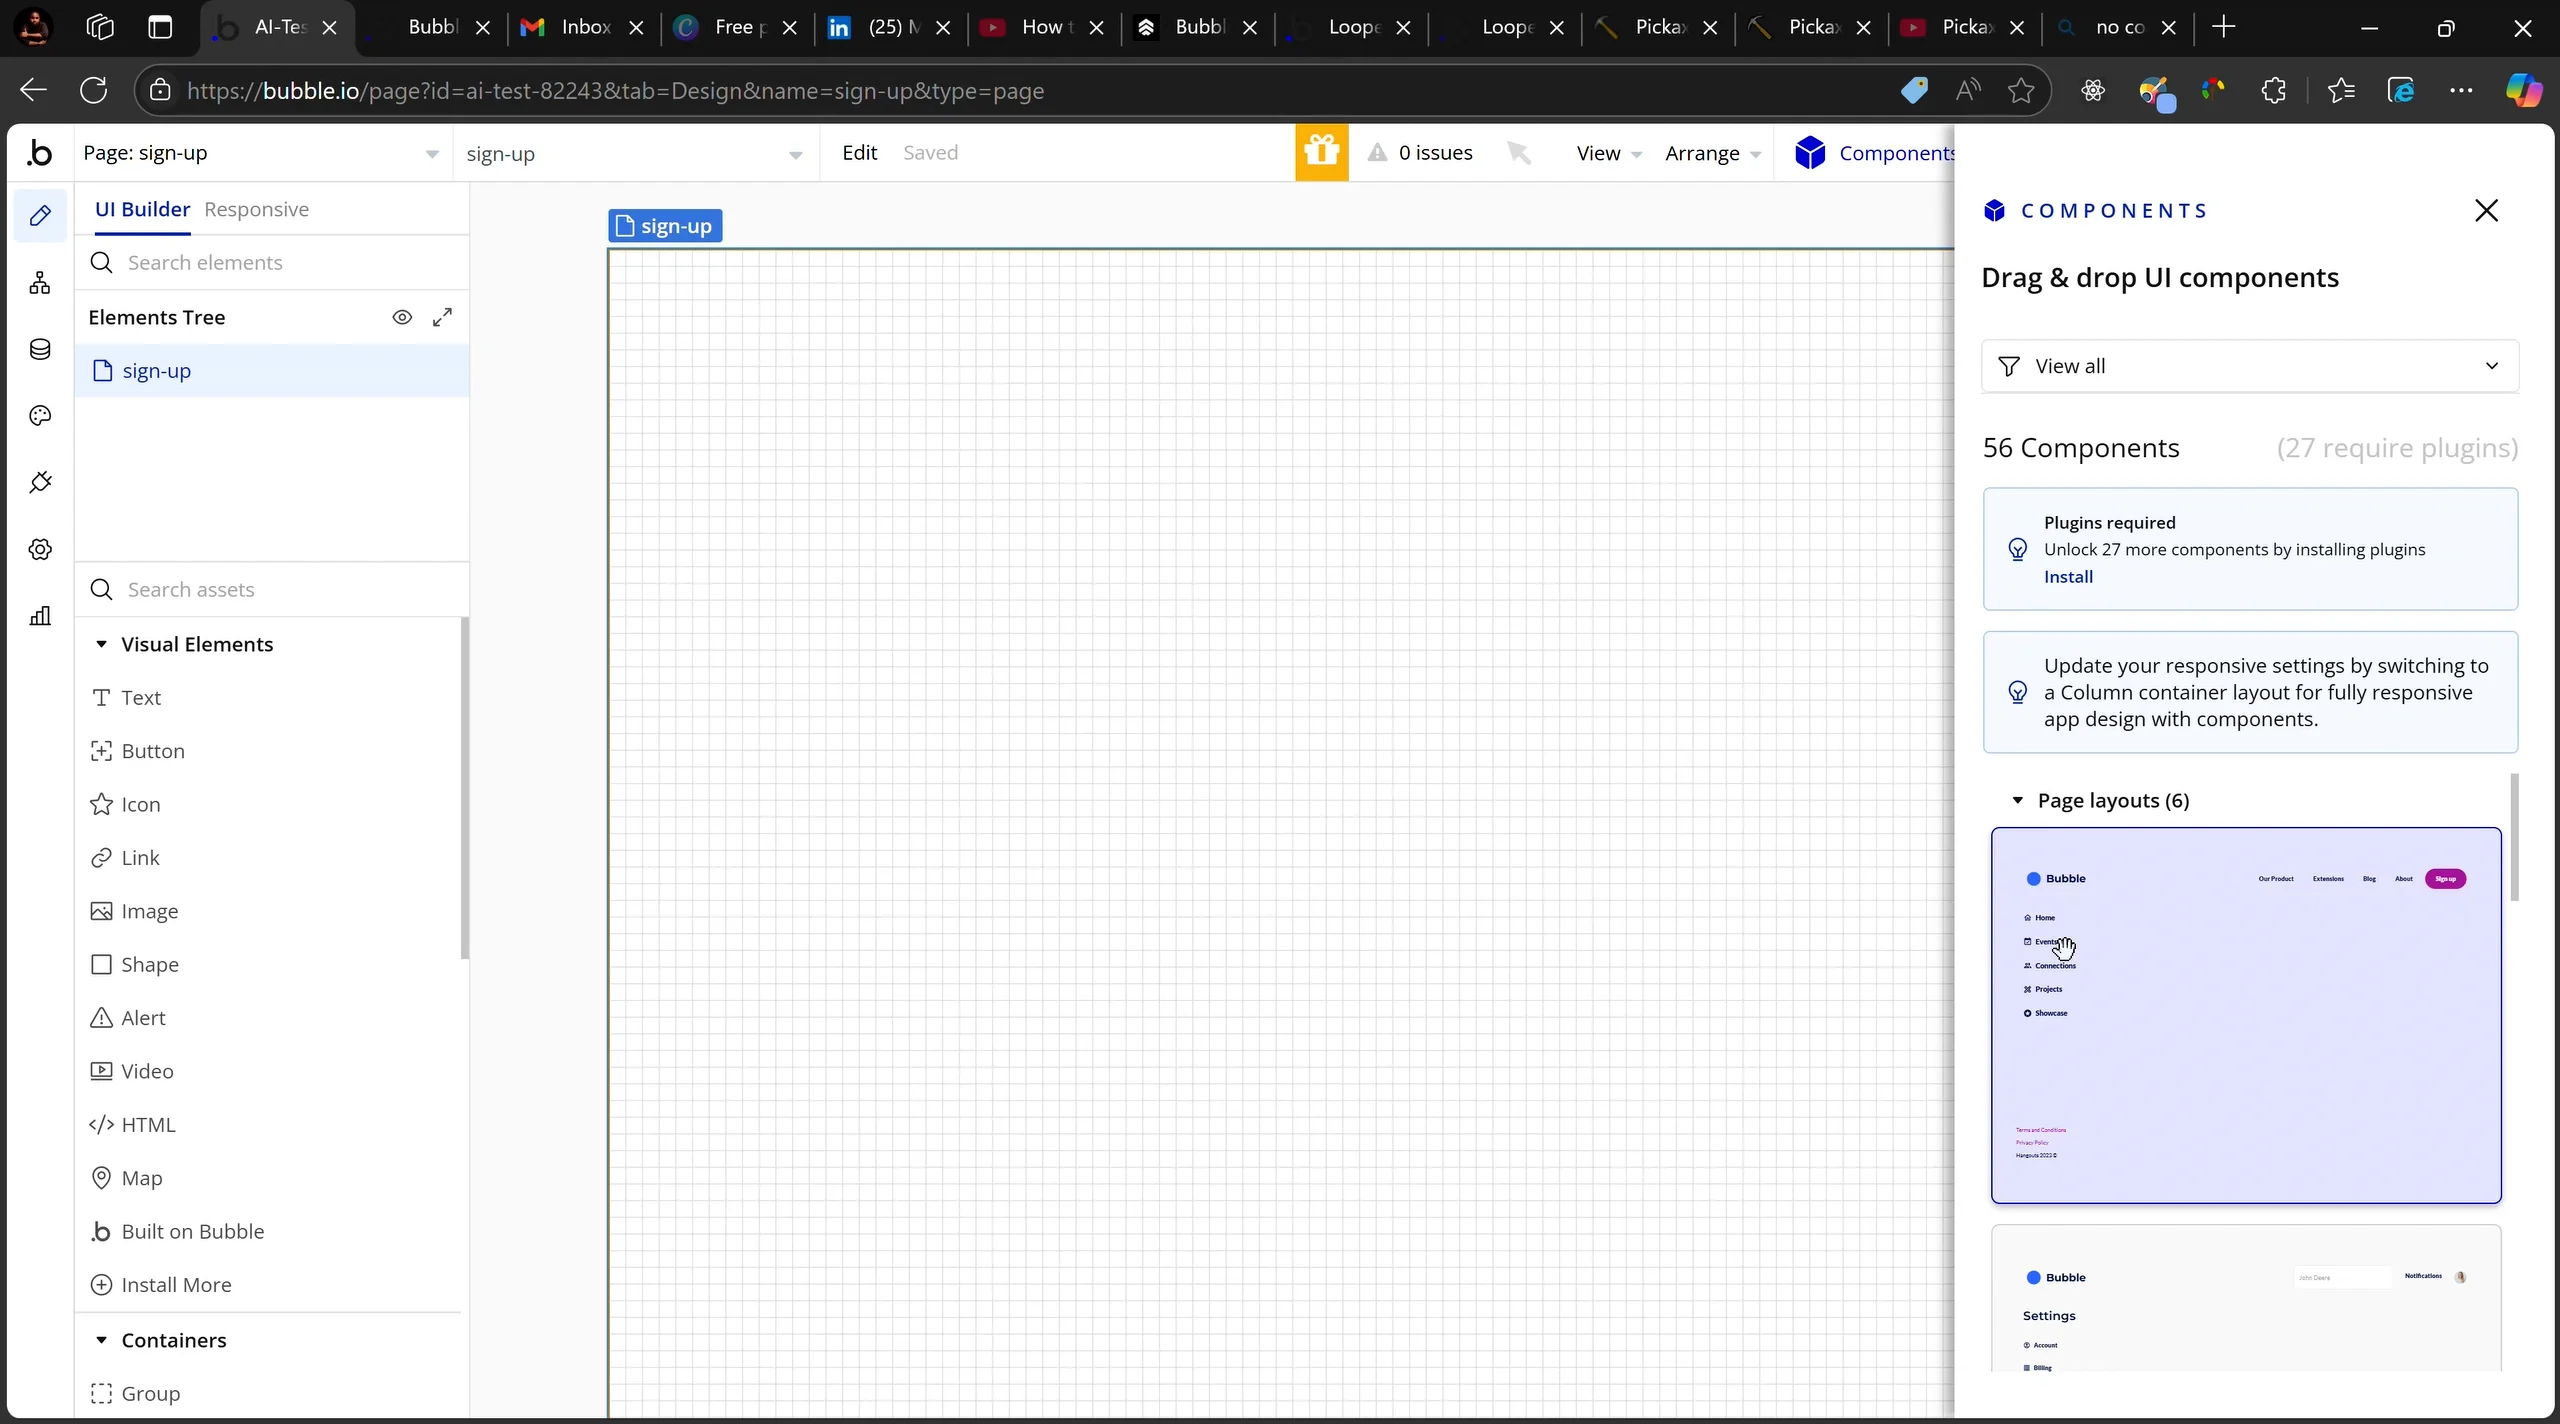Toggle the Components panel closed
The width and height of the screenshot is (2560, 1424).
(2487, 210)
